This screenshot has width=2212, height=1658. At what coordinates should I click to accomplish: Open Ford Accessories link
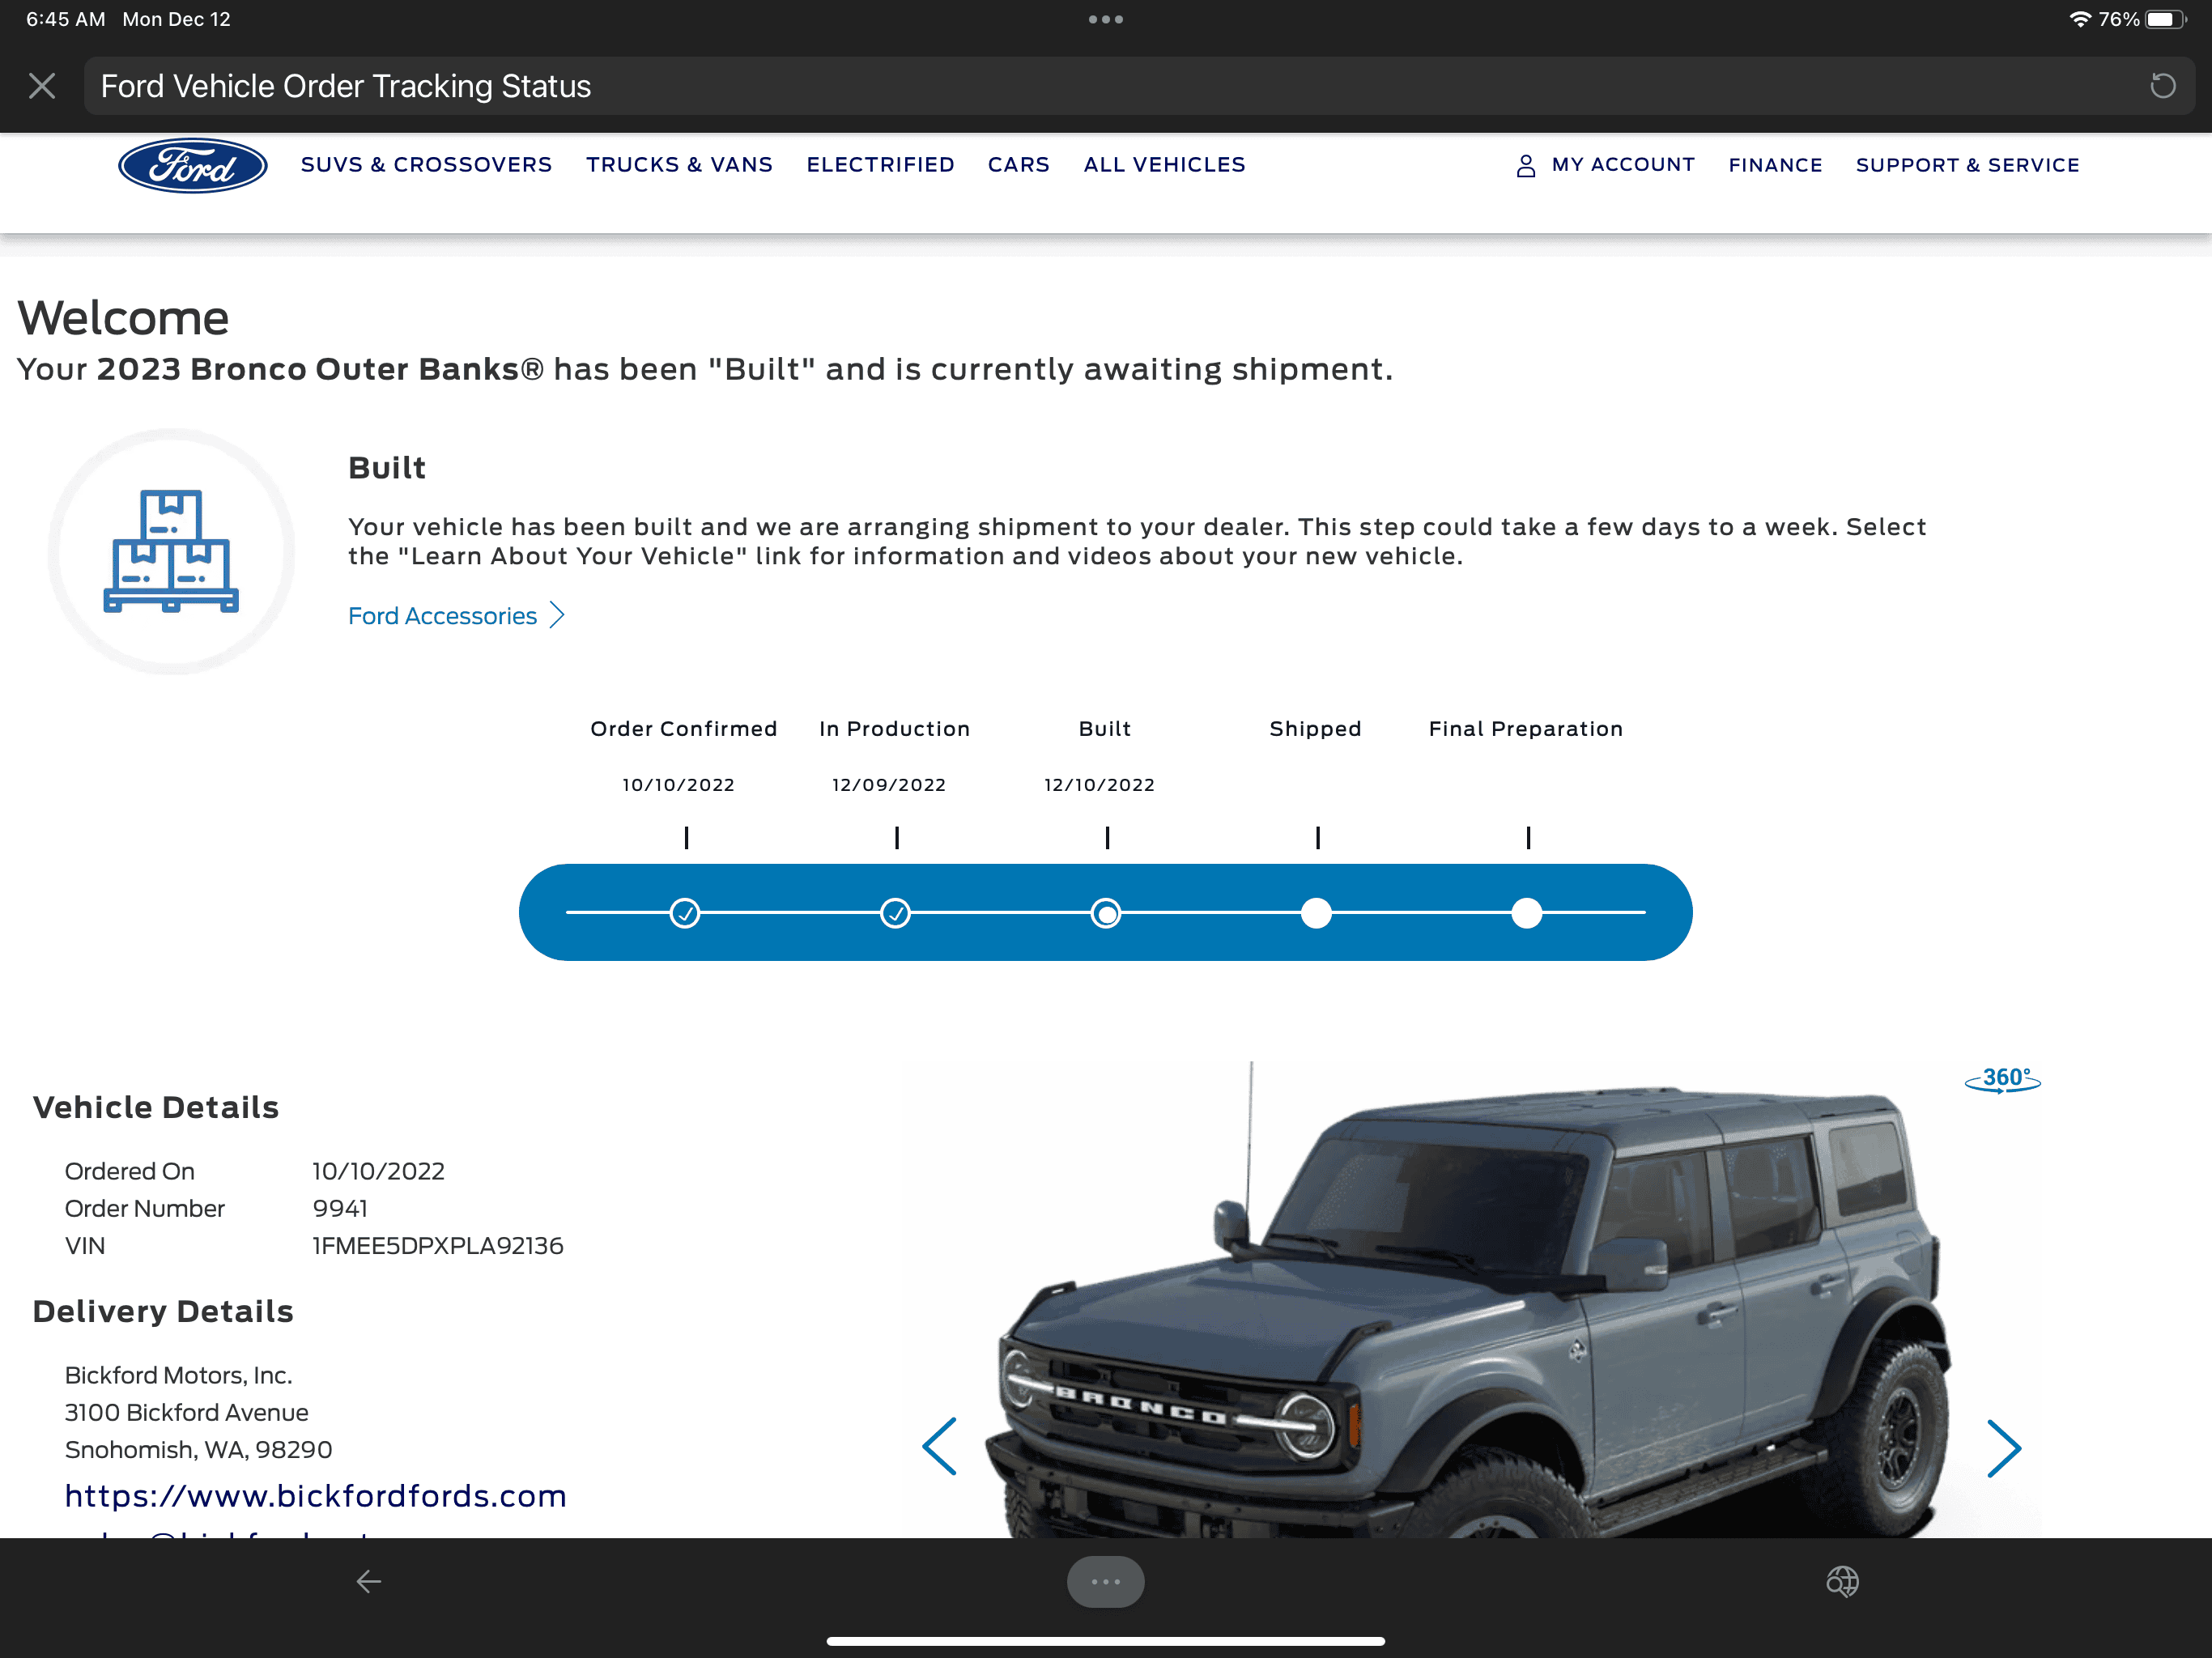tap(442, 616)
